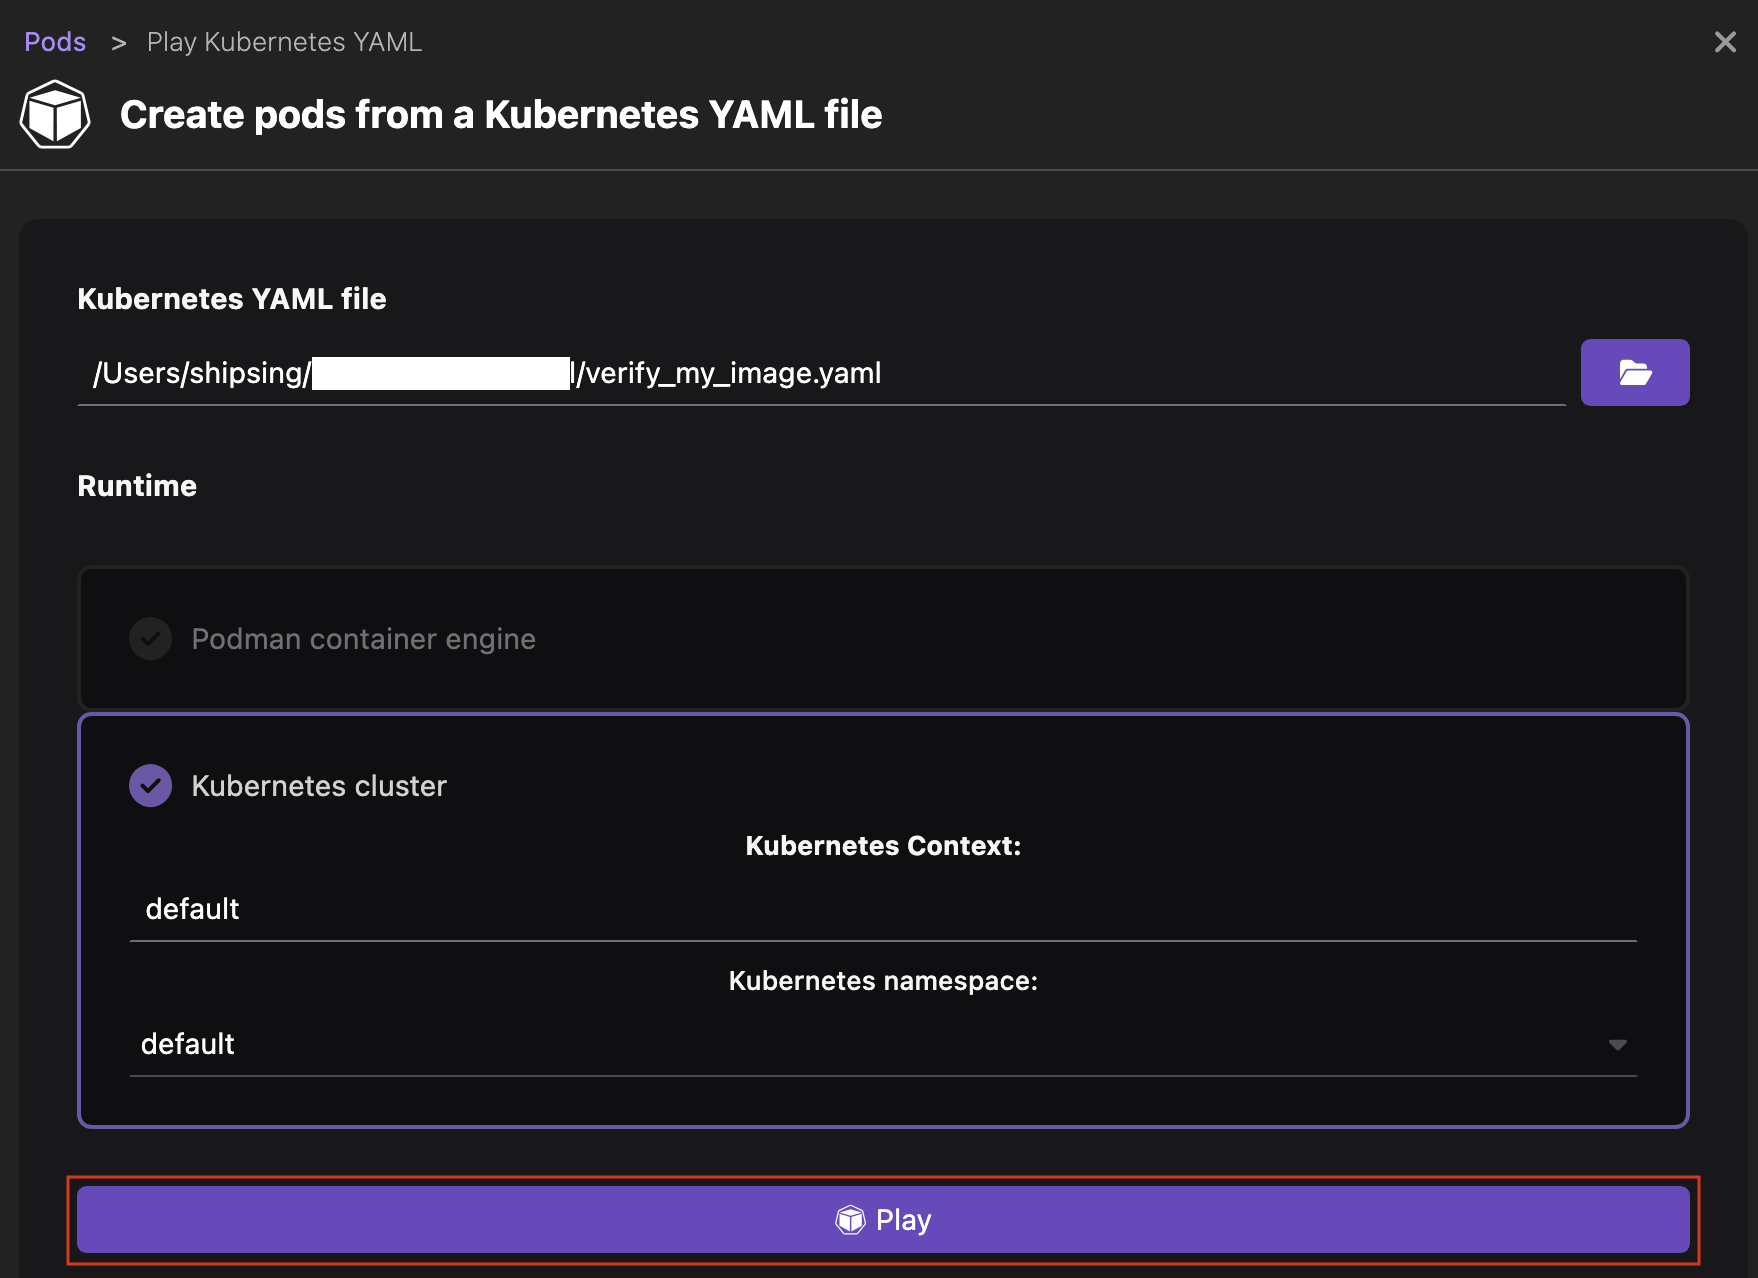1758x1278 pixels.
Task: Click the grayed checkmark beside Podman container engine
Action: [x=150, y=638]
